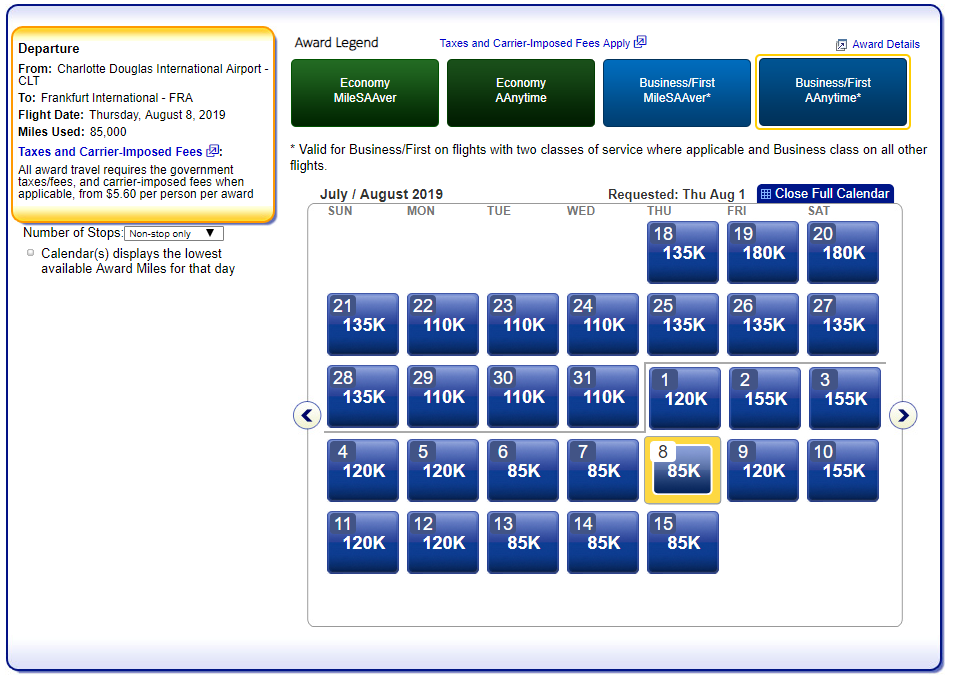Toggle the lowest available Award Miles checkbox
The height and width of the screenshot is (679, 954).
(31, 253)
